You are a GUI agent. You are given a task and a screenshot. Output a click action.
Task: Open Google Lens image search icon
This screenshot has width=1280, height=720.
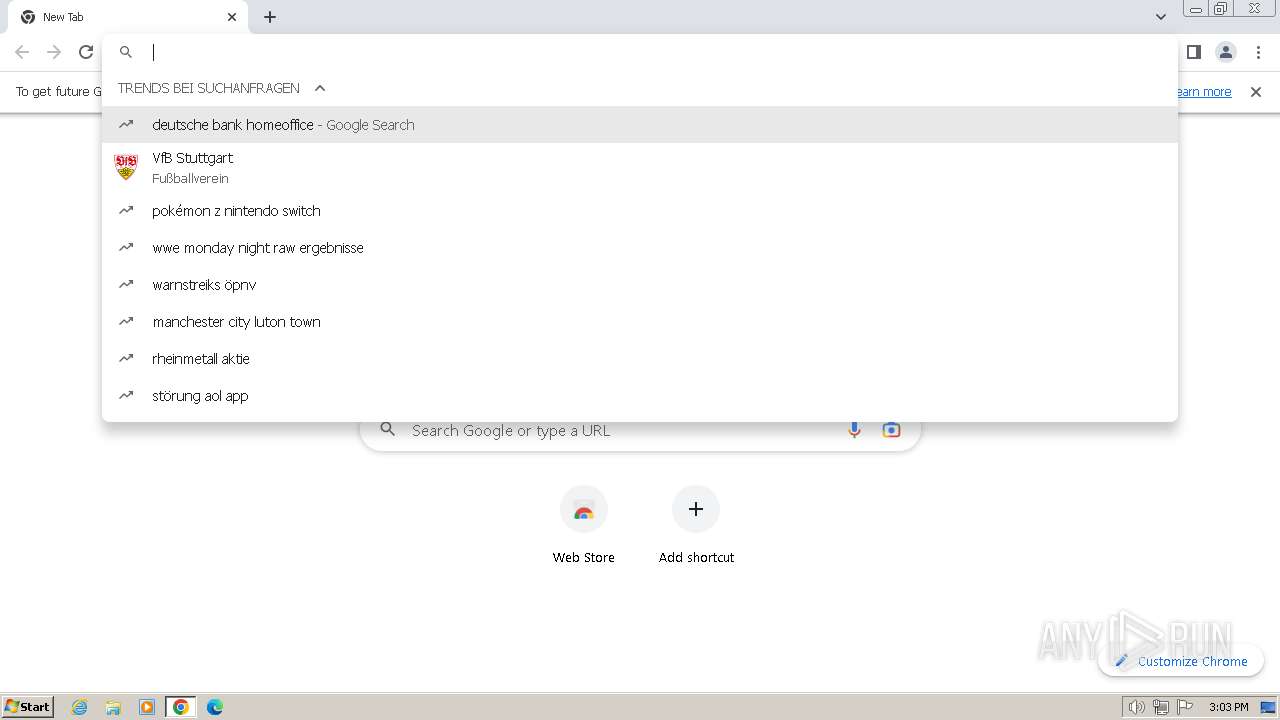[x=891, y=430]
